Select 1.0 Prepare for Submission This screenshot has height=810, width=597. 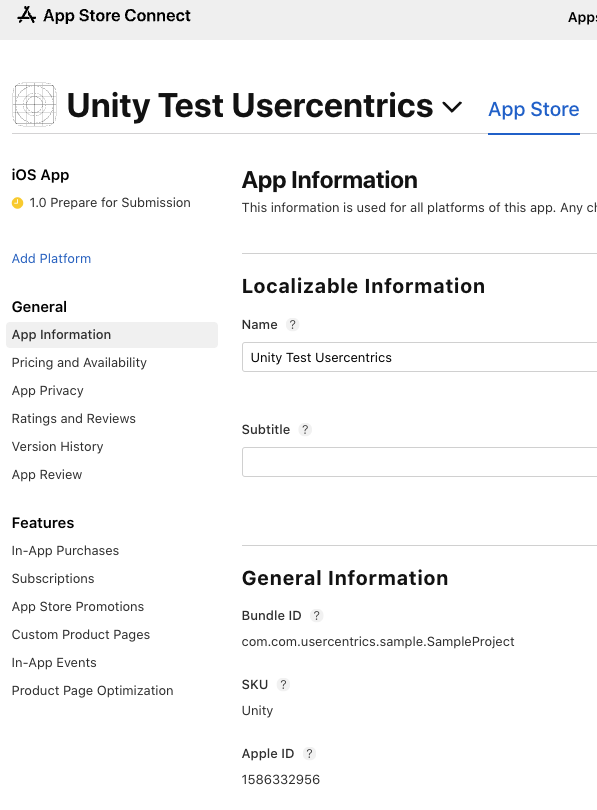(x=109, y=202)
